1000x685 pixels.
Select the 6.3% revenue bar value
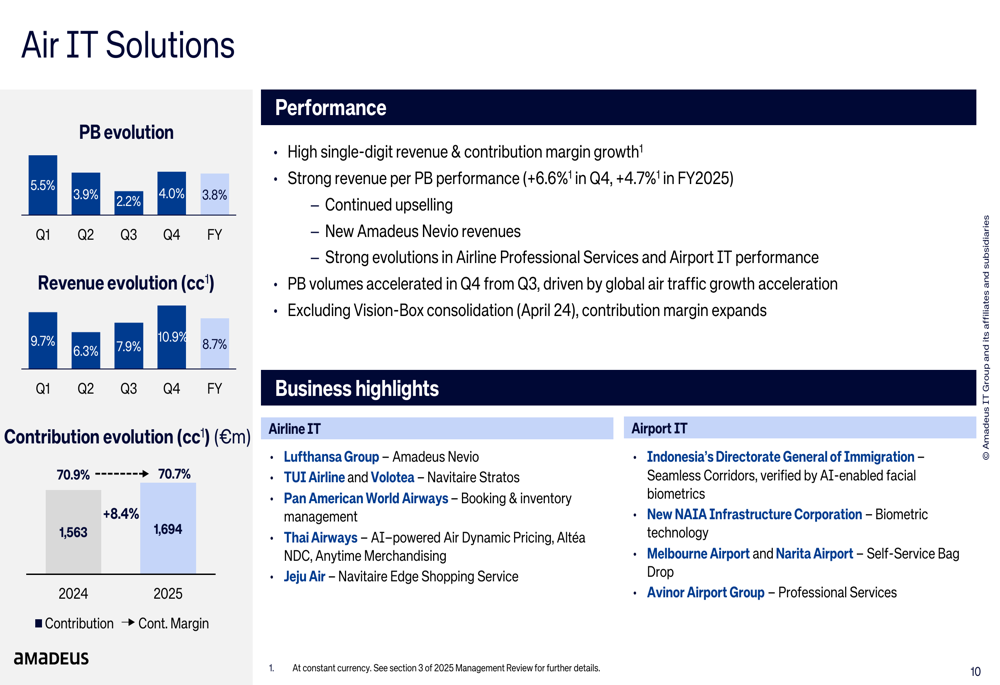[x=85, y=351]
